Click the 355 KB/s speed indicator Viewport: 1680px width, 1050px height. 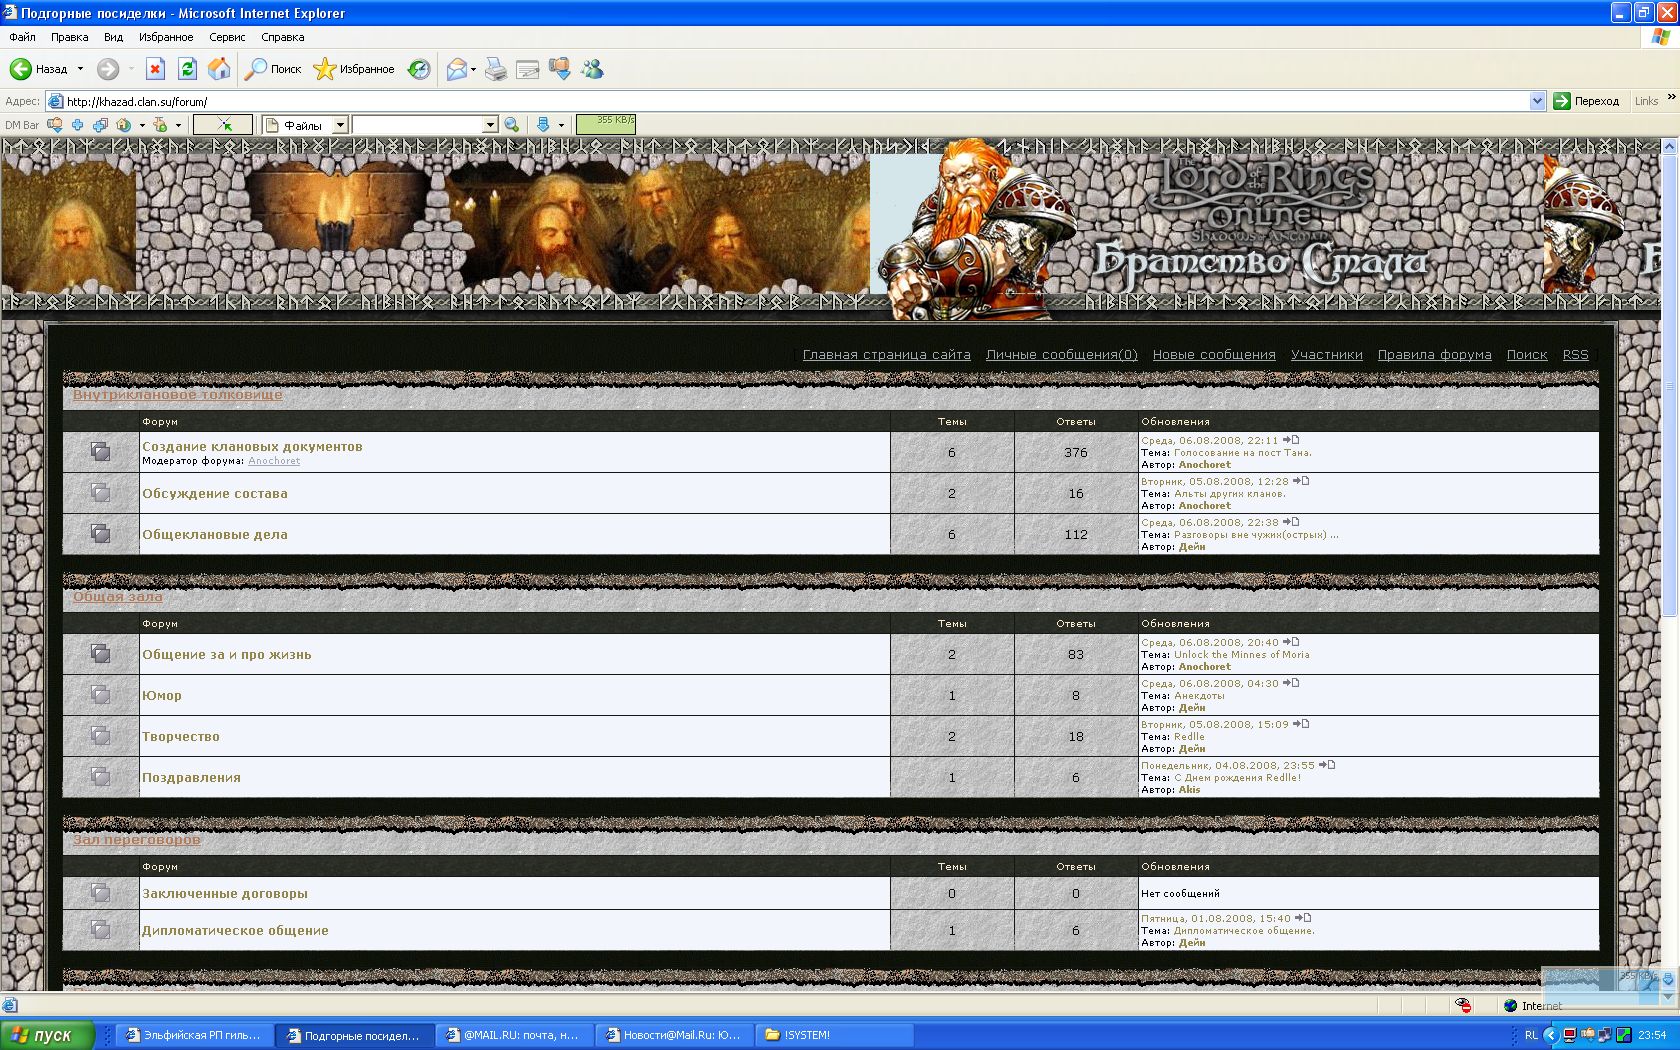coord(606,124)
